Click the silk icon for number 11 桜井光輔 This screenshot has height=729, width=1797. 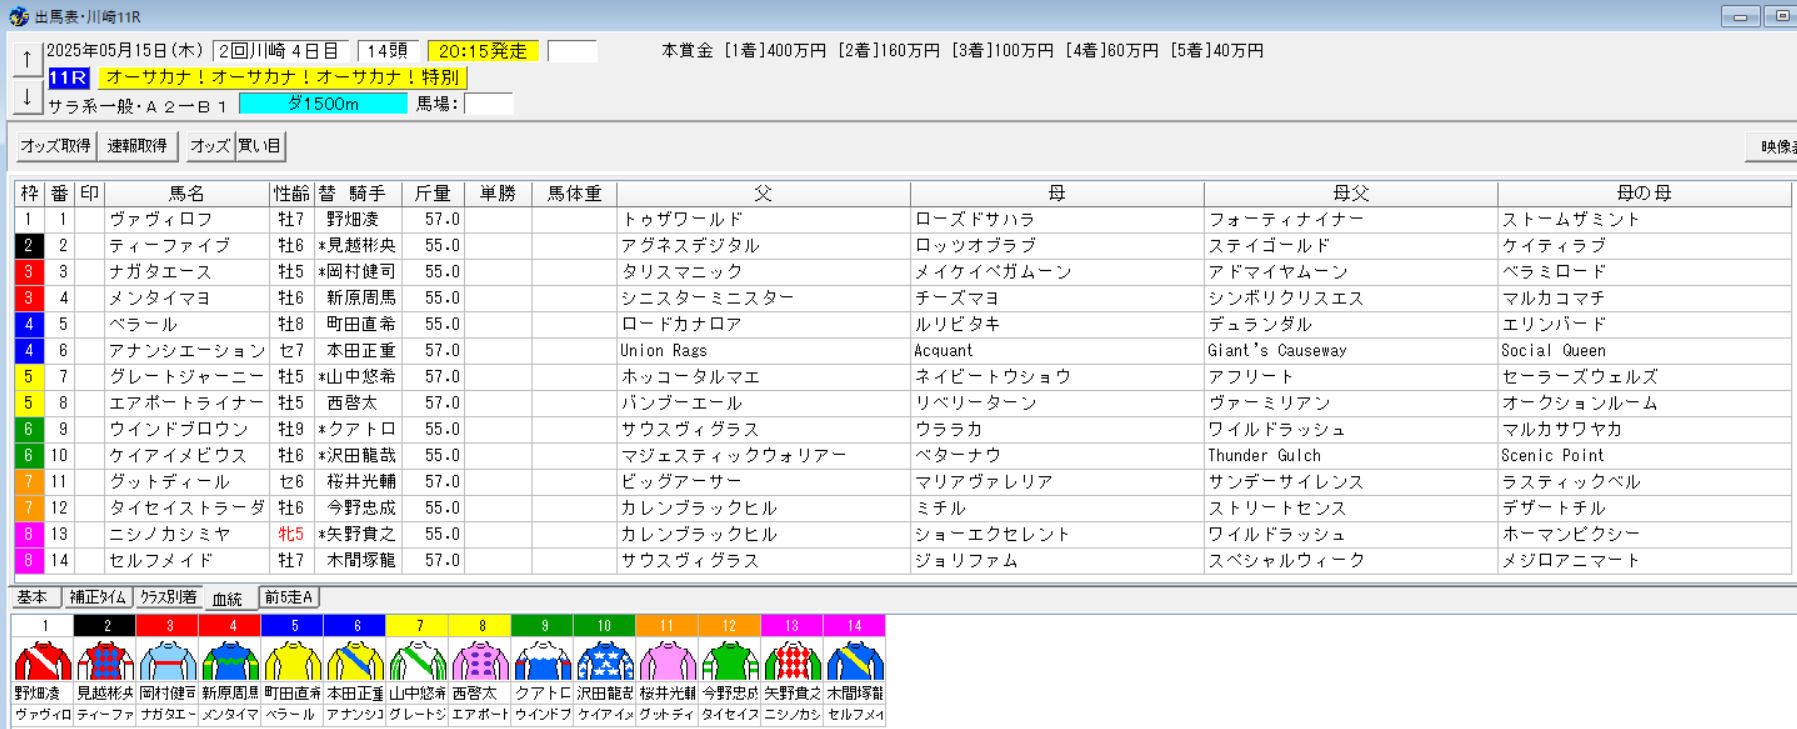[667, 661]
